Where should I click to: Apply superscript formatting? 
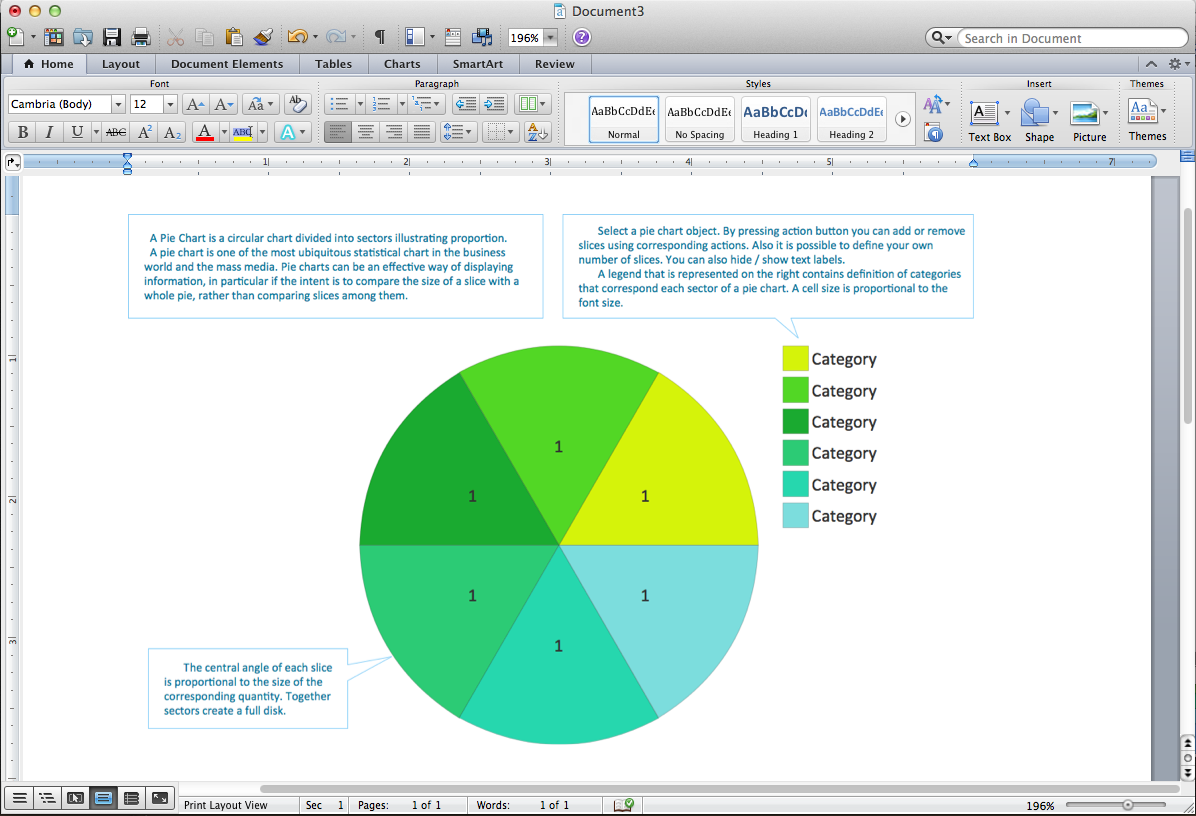144,131
